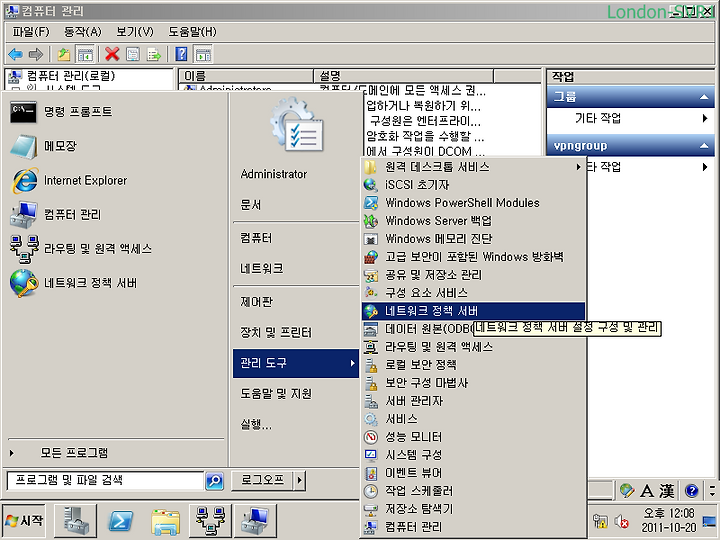Open 네트워크 정책 서버 in pinned list
Viewport: 720px width, 540px height.
click(115, 283)
